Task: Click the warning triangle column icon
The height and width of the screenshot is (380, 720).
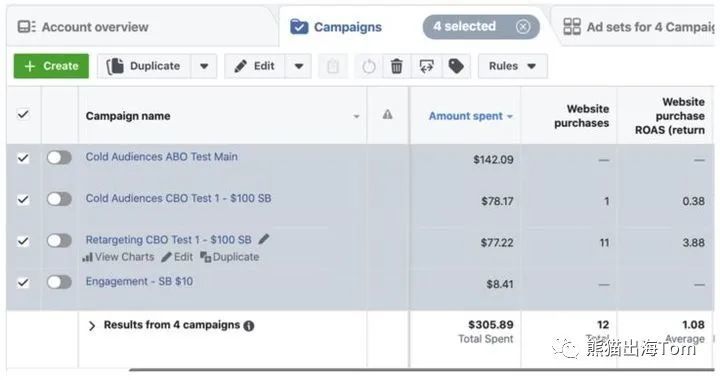Action: [388, 114]
